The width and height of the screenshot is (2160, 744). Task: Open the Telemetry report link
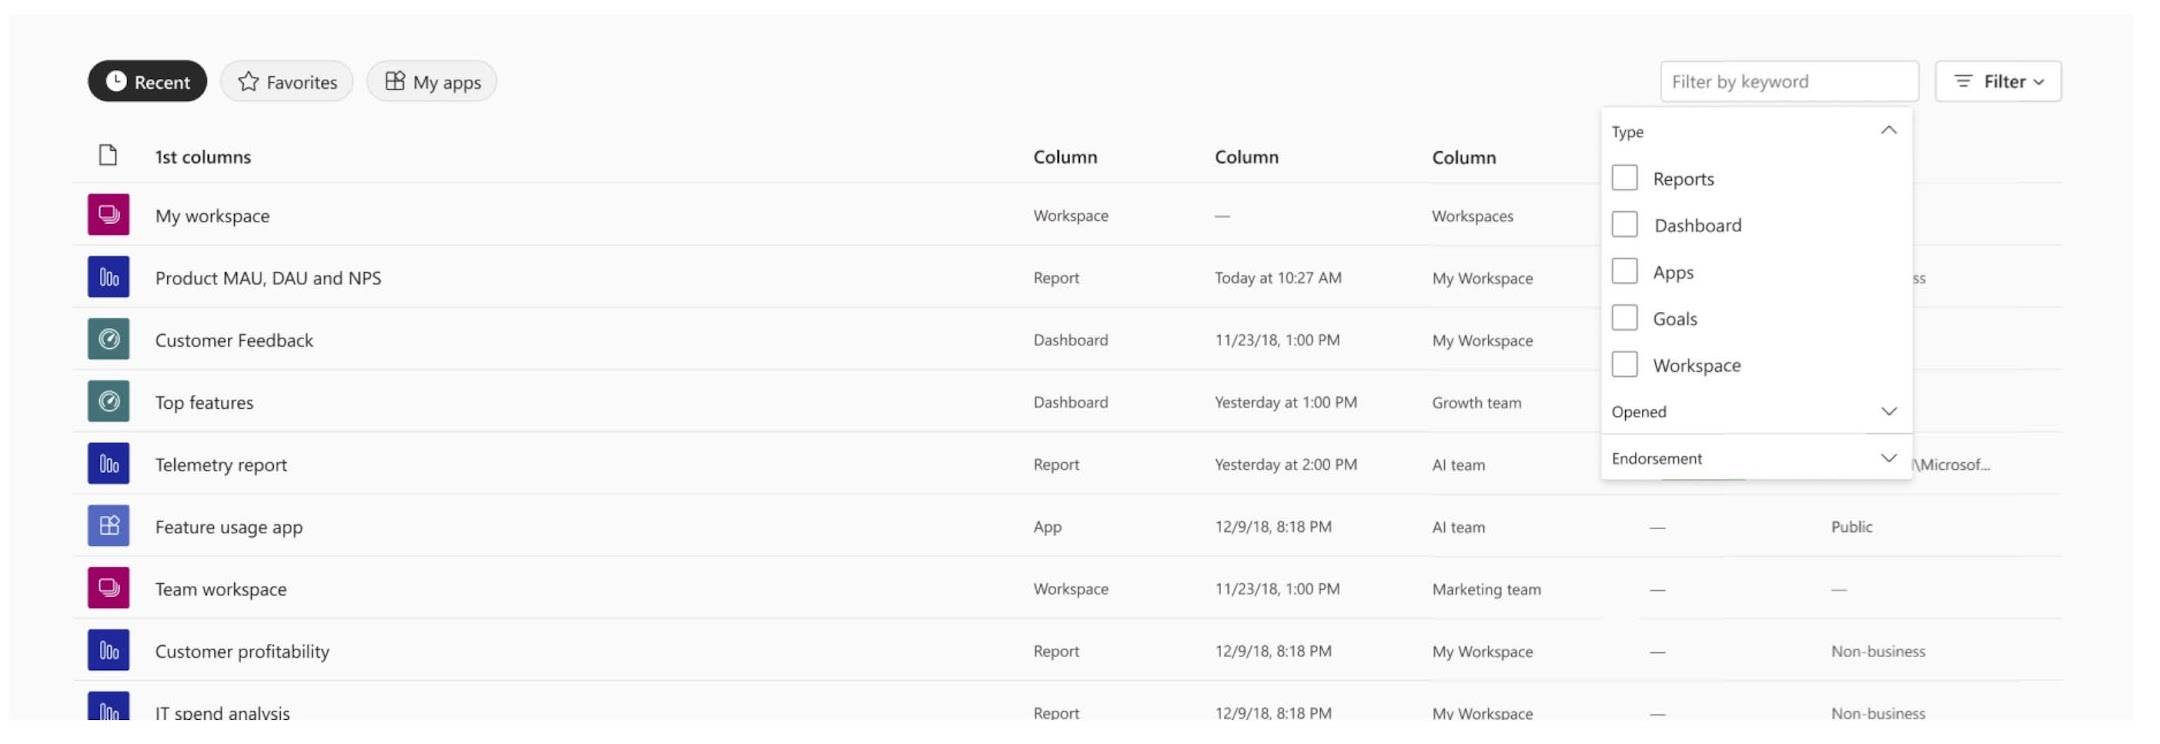pos(221,465)
